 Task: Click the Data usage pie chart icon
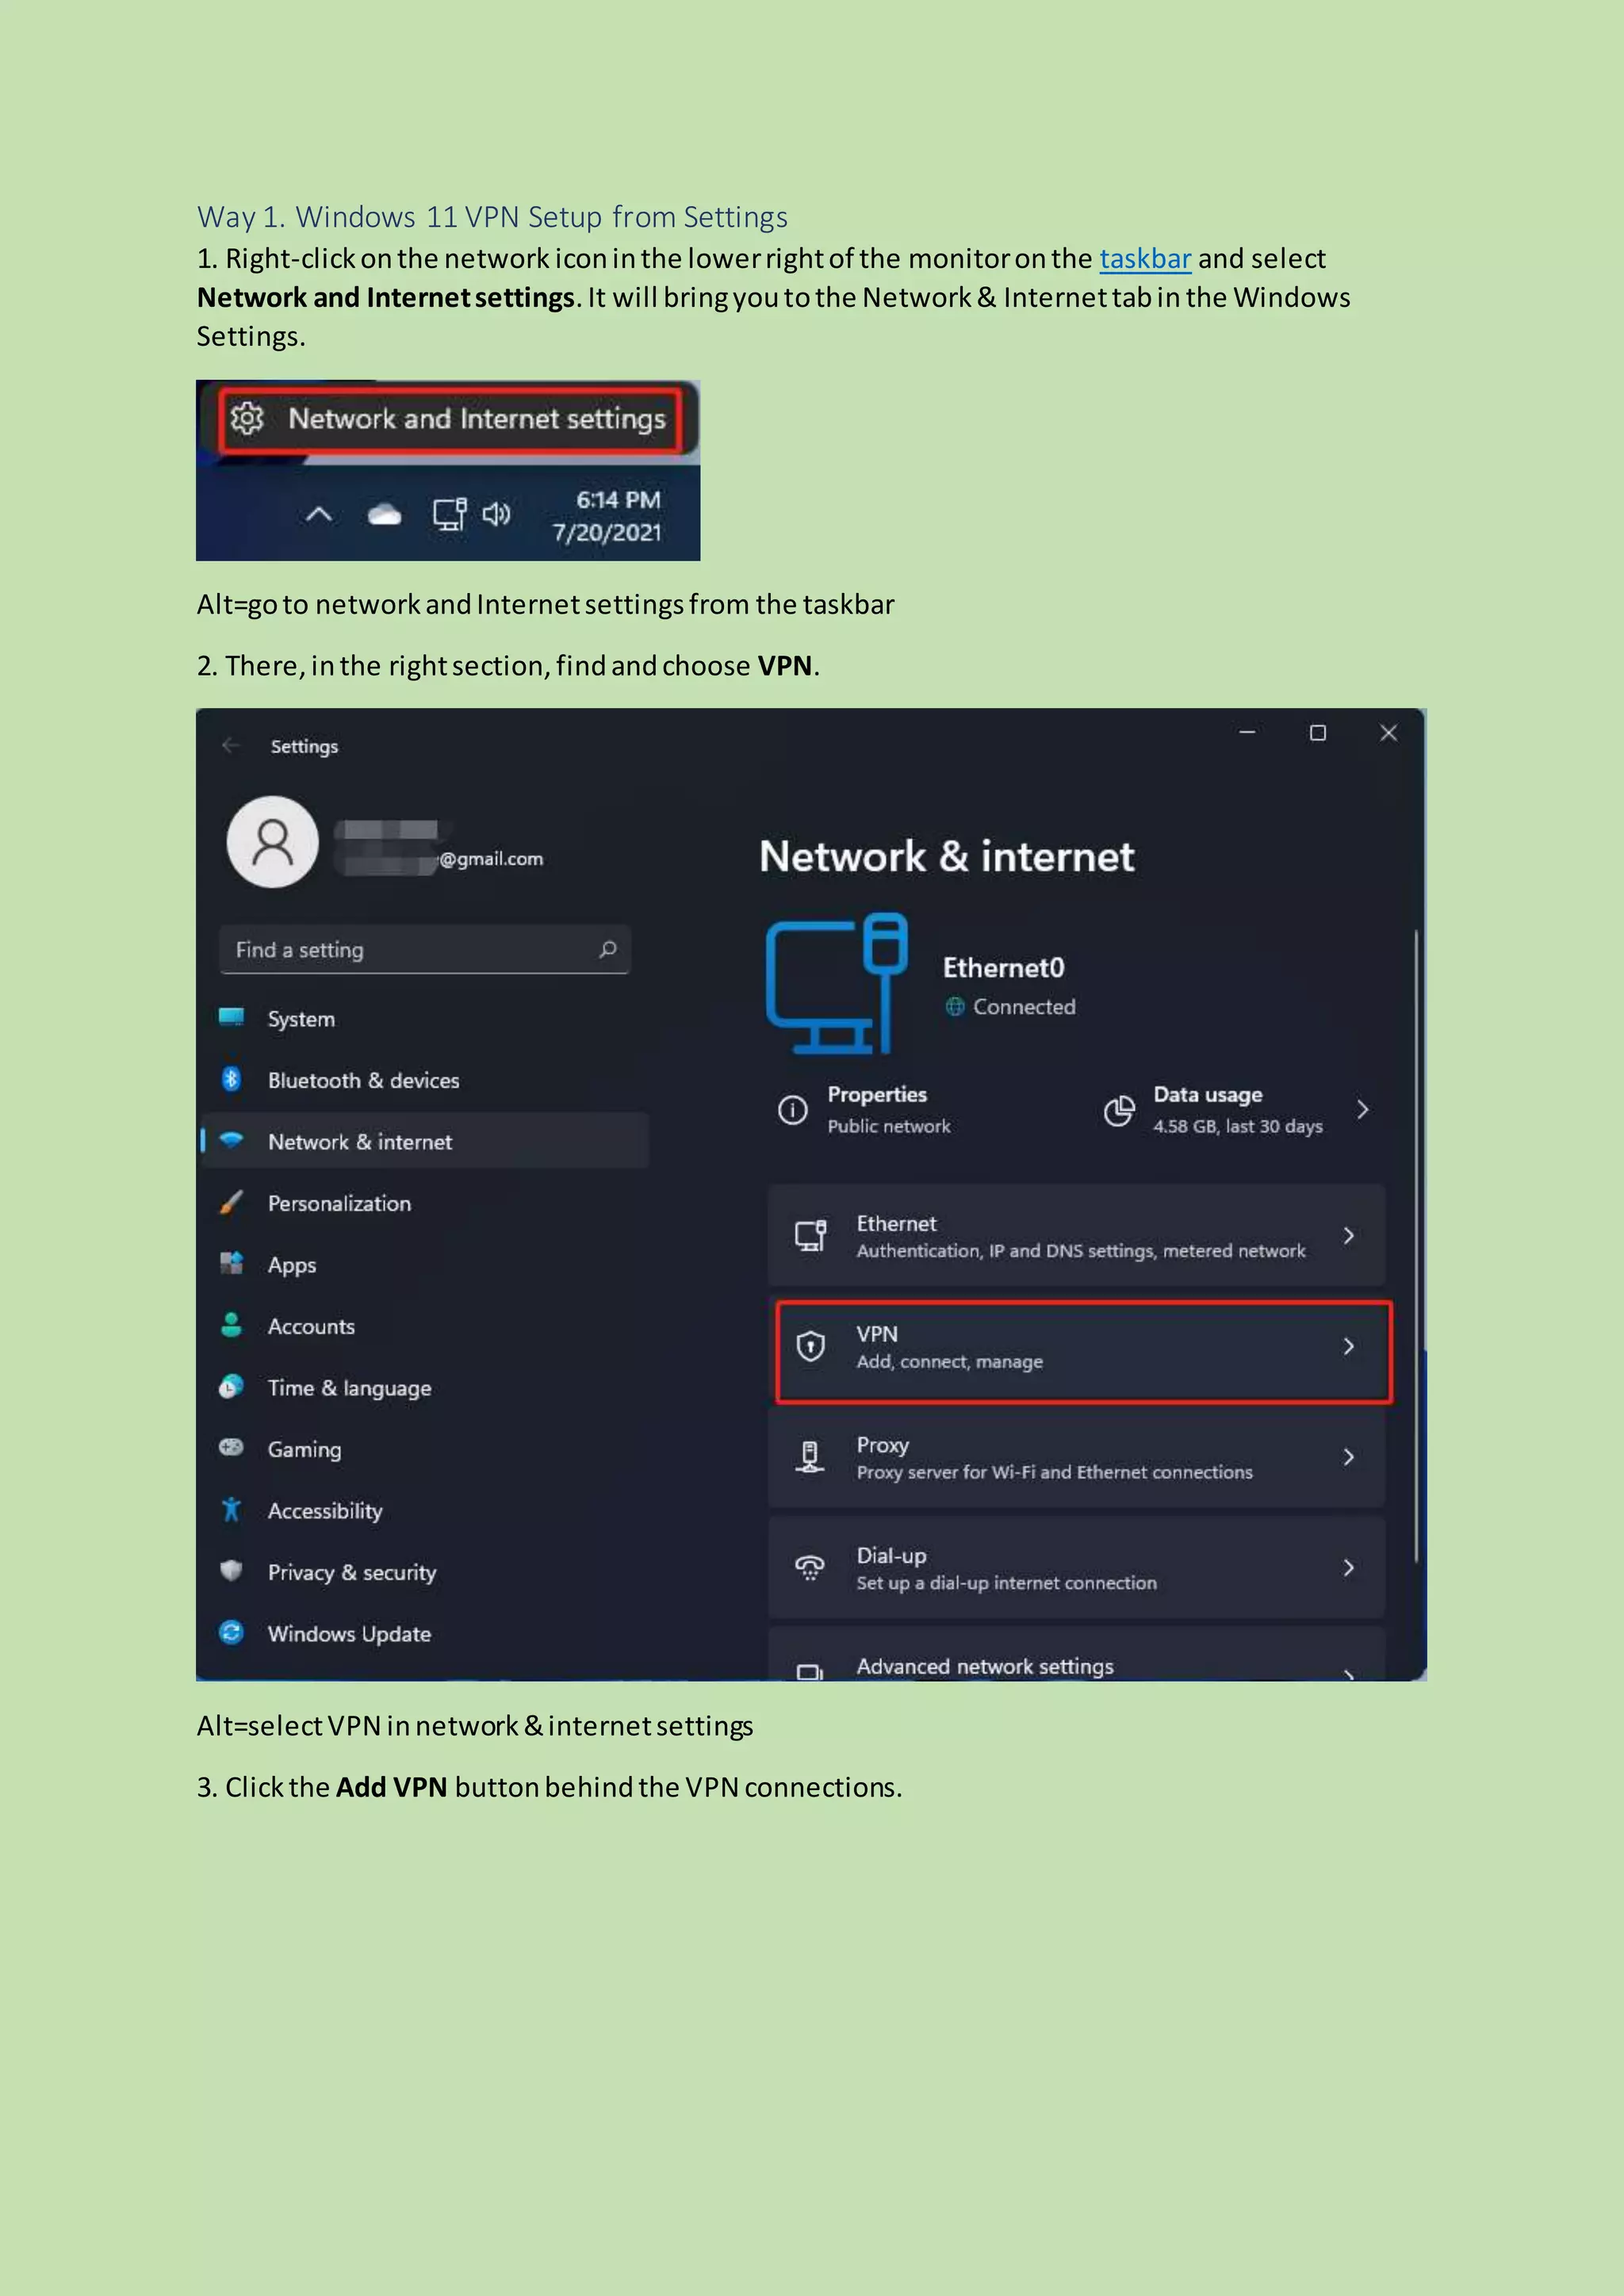[1119, 1110]
